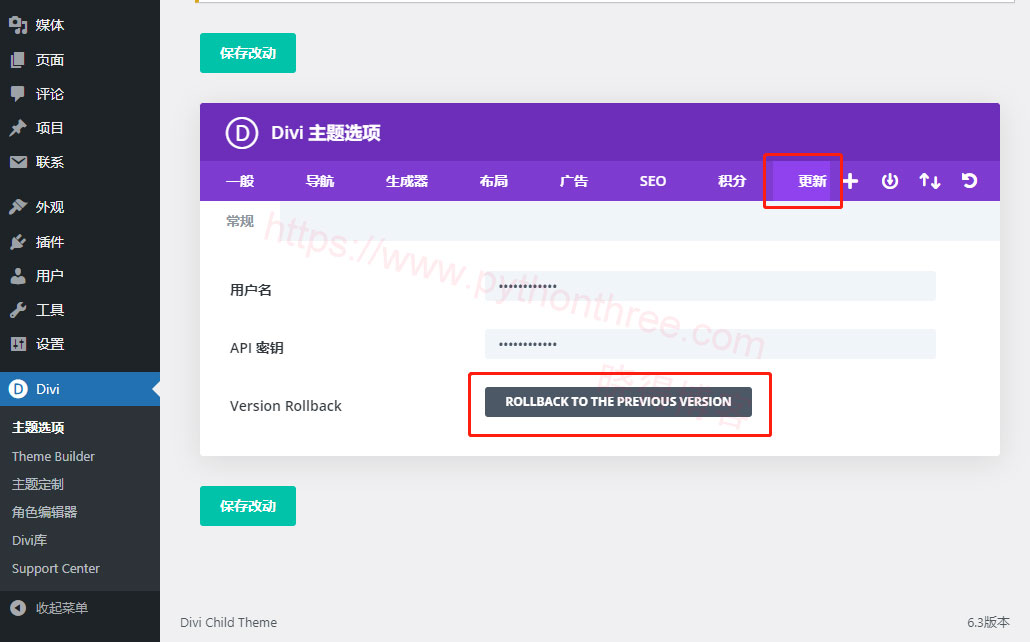Viewport: 1030px width, 642px height.
Task: Click the 项目 pushpin icon
Action: coord(18,128)
